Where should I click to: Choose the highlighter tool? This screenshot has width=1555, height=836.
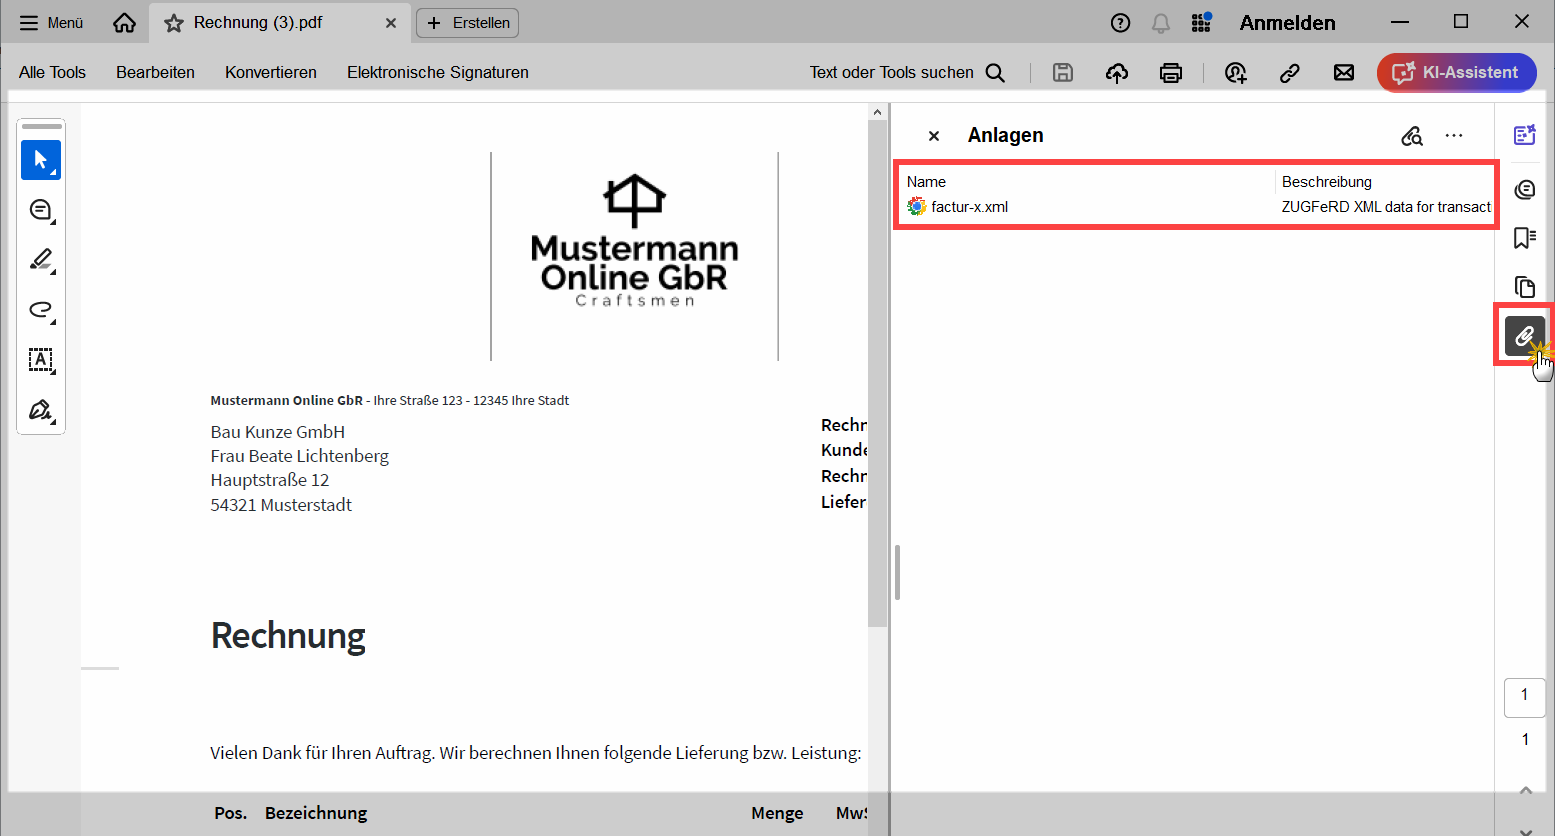coord(41,260)
